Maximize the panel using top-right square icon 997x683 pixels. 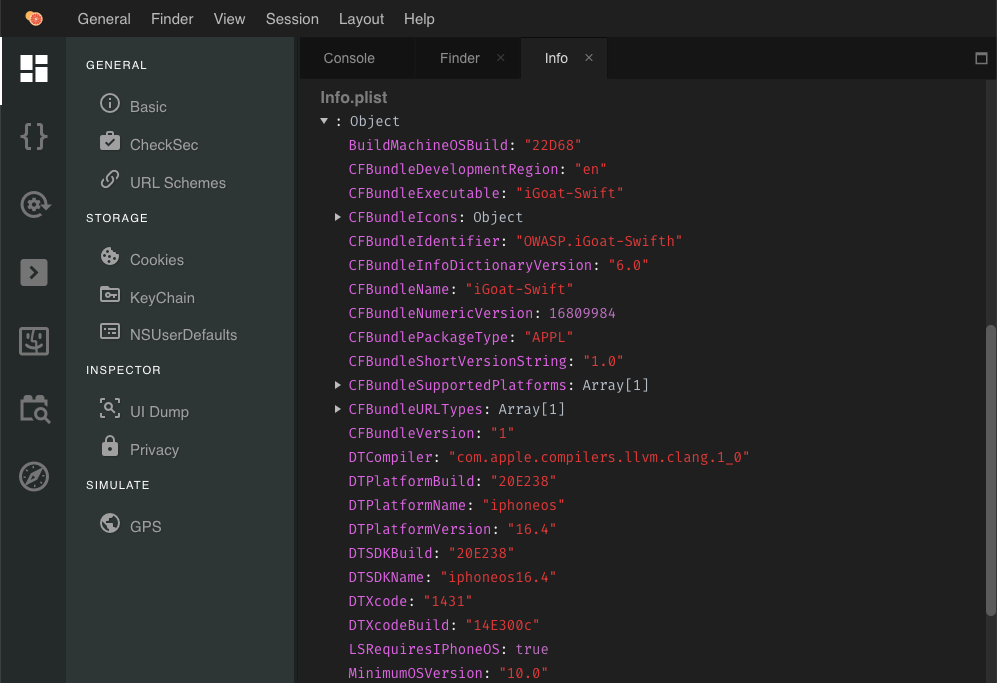(981, 58)
